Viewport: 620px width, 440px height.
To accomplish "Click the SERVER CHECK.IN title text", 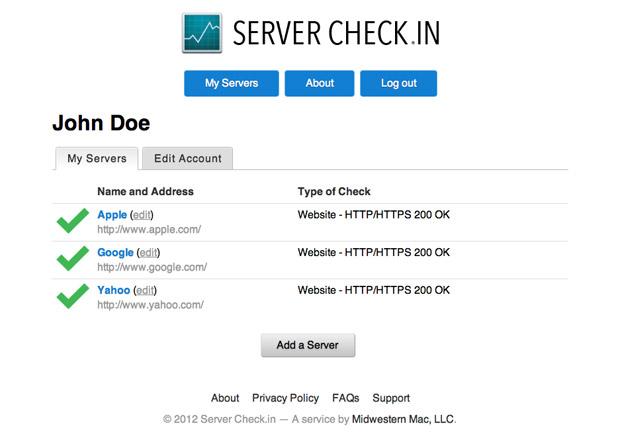I will 336,33.
